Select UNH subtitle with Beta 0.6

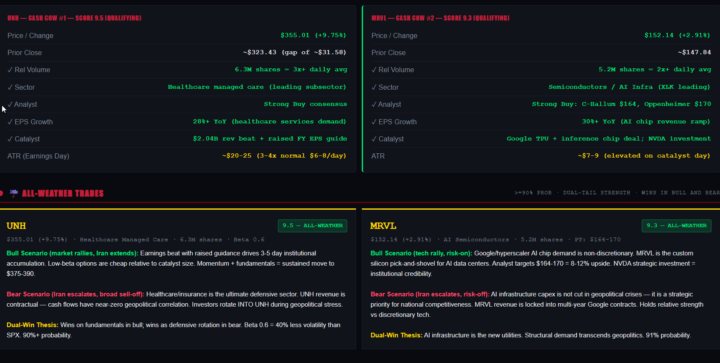135,240
